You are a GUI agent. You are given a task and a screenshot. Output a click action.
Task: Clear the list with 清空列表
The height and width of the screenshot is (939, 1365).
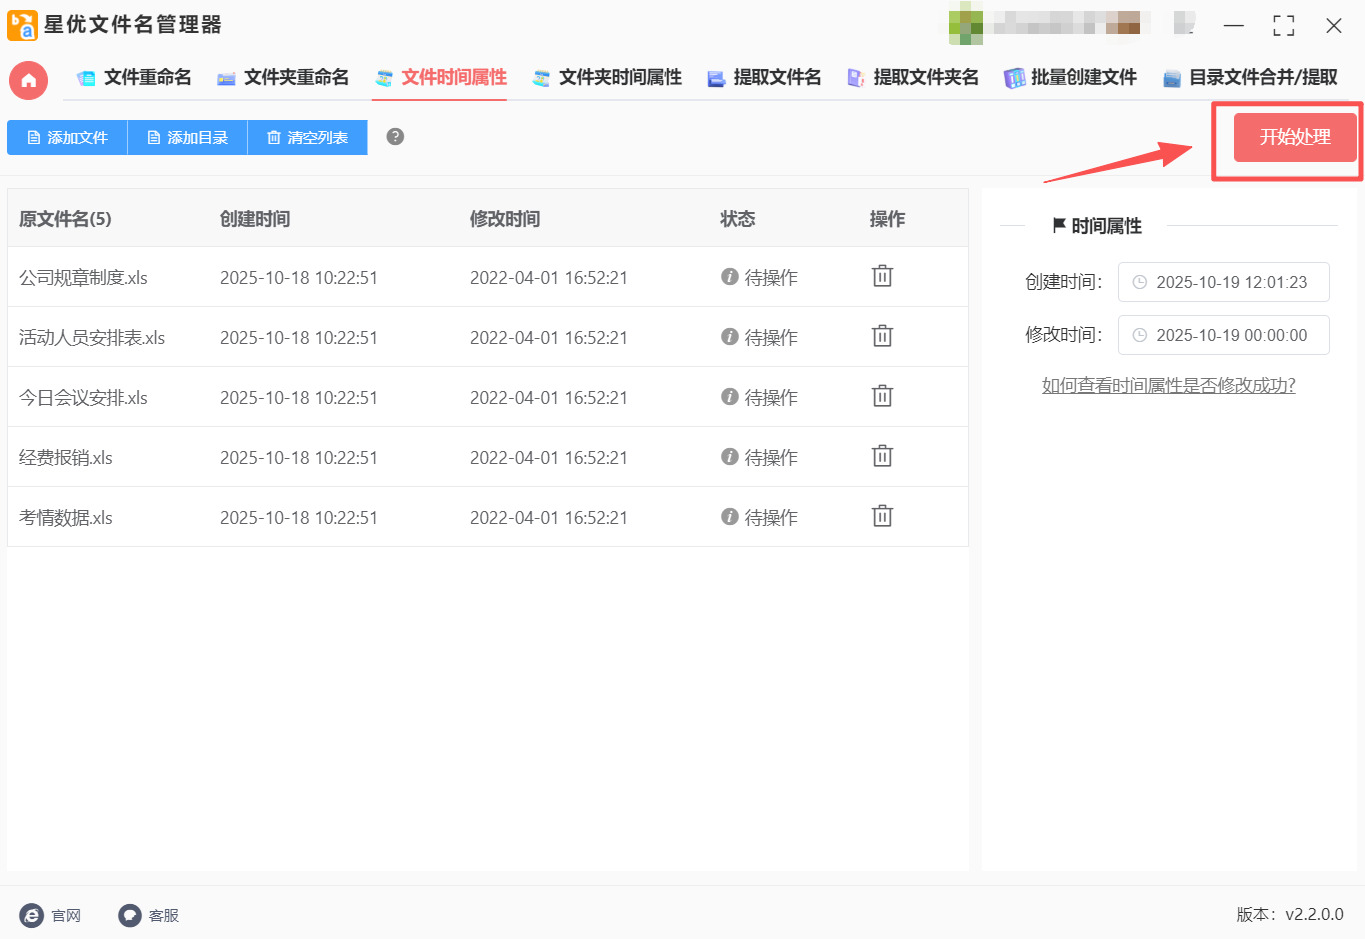307,137
